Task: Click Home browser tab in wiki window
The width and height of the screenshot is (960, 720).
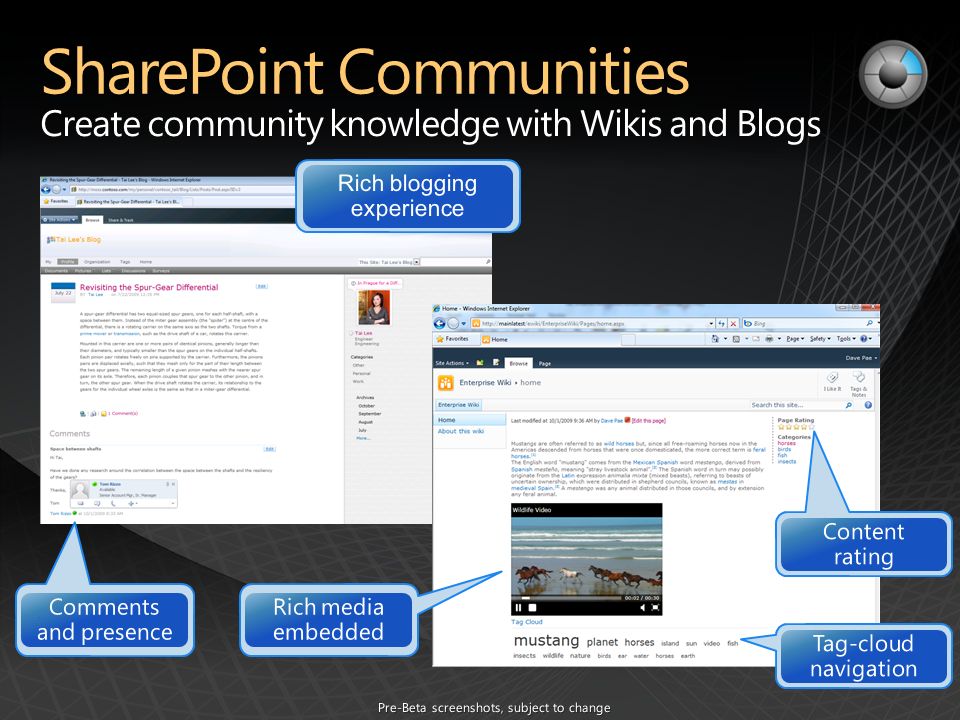Action: [495, 339]
